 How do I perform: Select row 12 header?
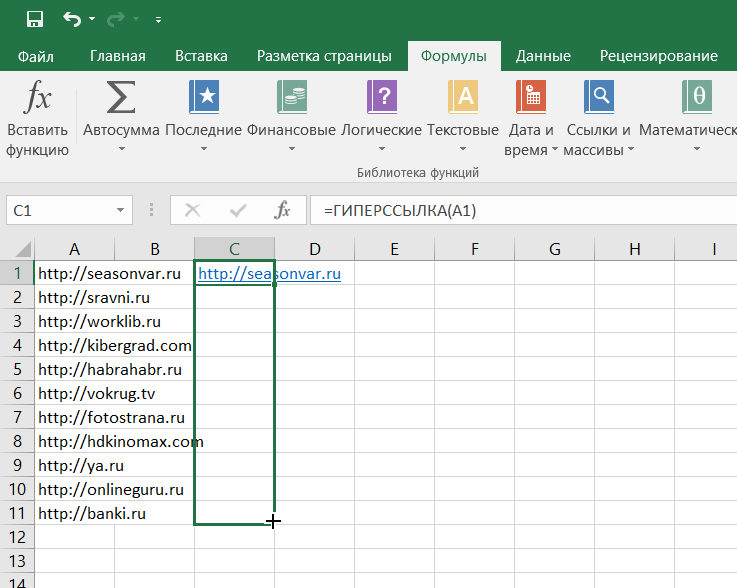click(17, 537)
